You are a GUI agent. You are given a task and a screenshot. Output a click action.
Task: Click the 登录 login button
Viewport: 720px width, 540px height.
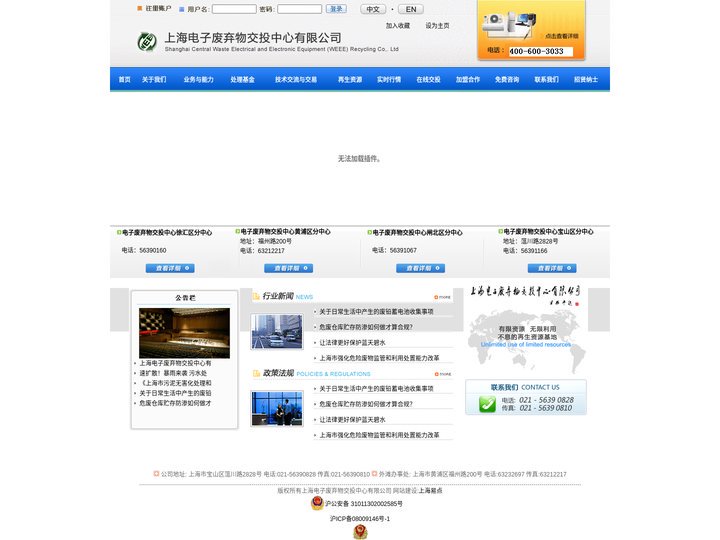point(336,9)
